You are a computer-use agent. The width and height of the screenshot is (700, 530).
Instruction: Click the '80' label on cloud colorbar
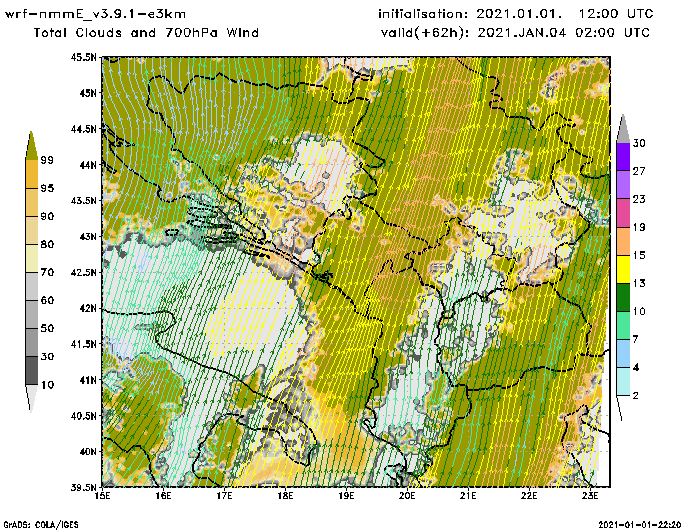pos(47,244)
